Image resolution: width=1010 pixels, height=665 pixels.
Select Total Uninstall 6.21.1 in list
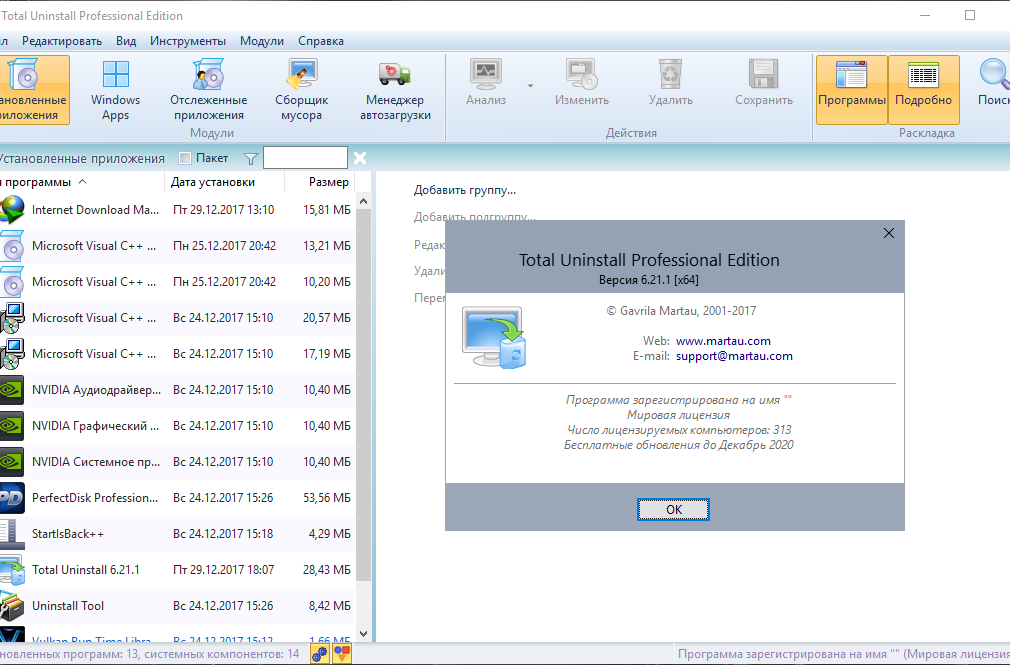(x=86, y=570)
